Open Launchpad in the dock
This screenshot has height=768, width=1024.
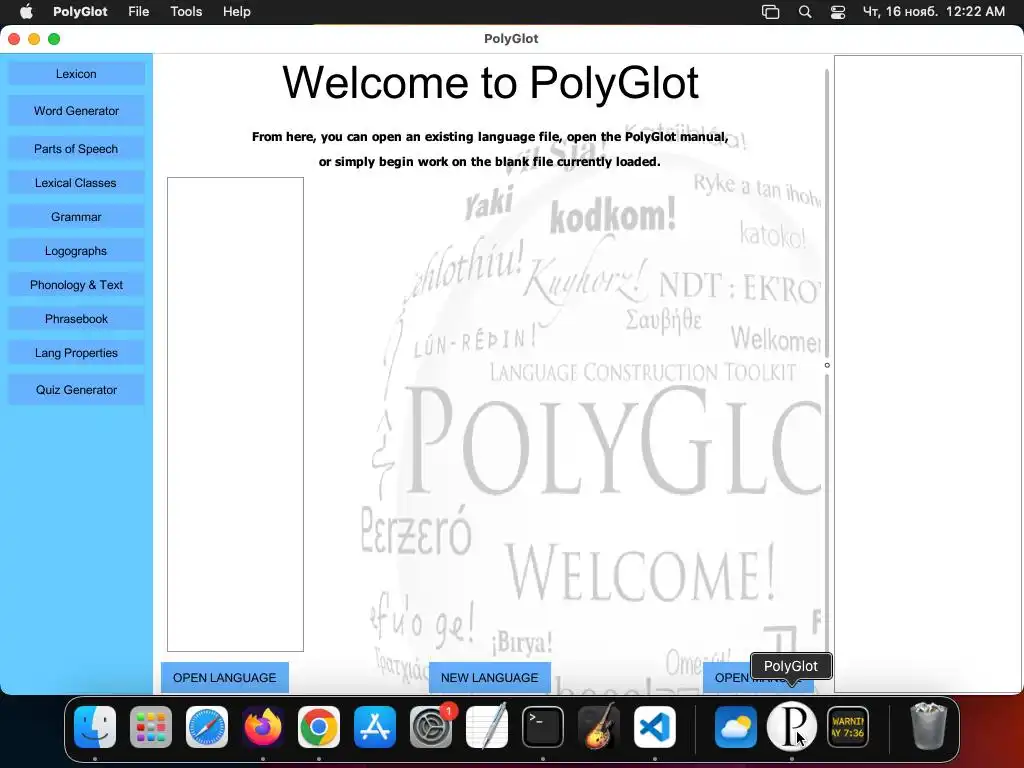click(151, 727)
